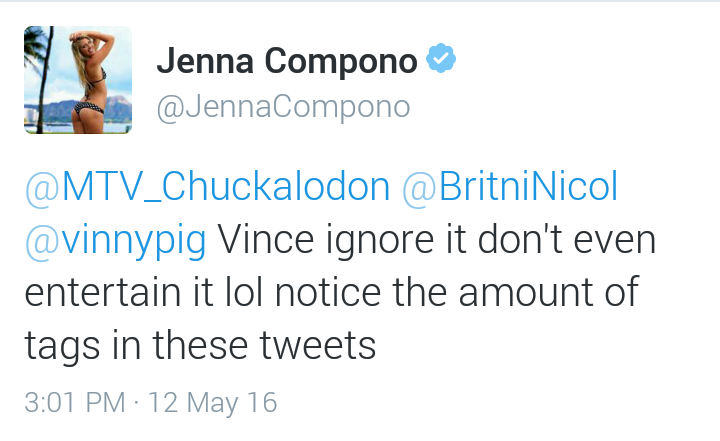Visit the @JennaCompono handle
The height and width of the screenshot is (441, 720).
[x=283, y=107]
